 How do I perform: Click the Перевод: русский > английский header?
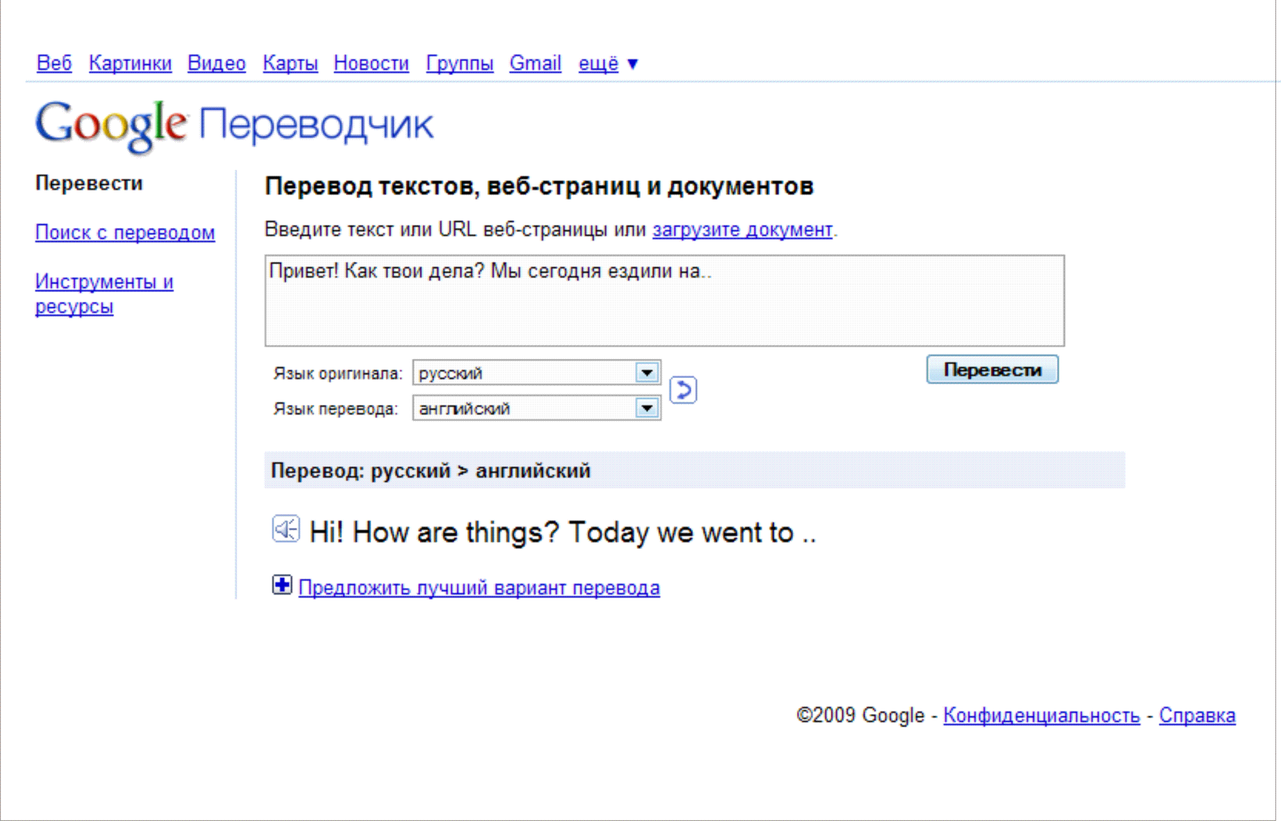click(x=695, y=470)
